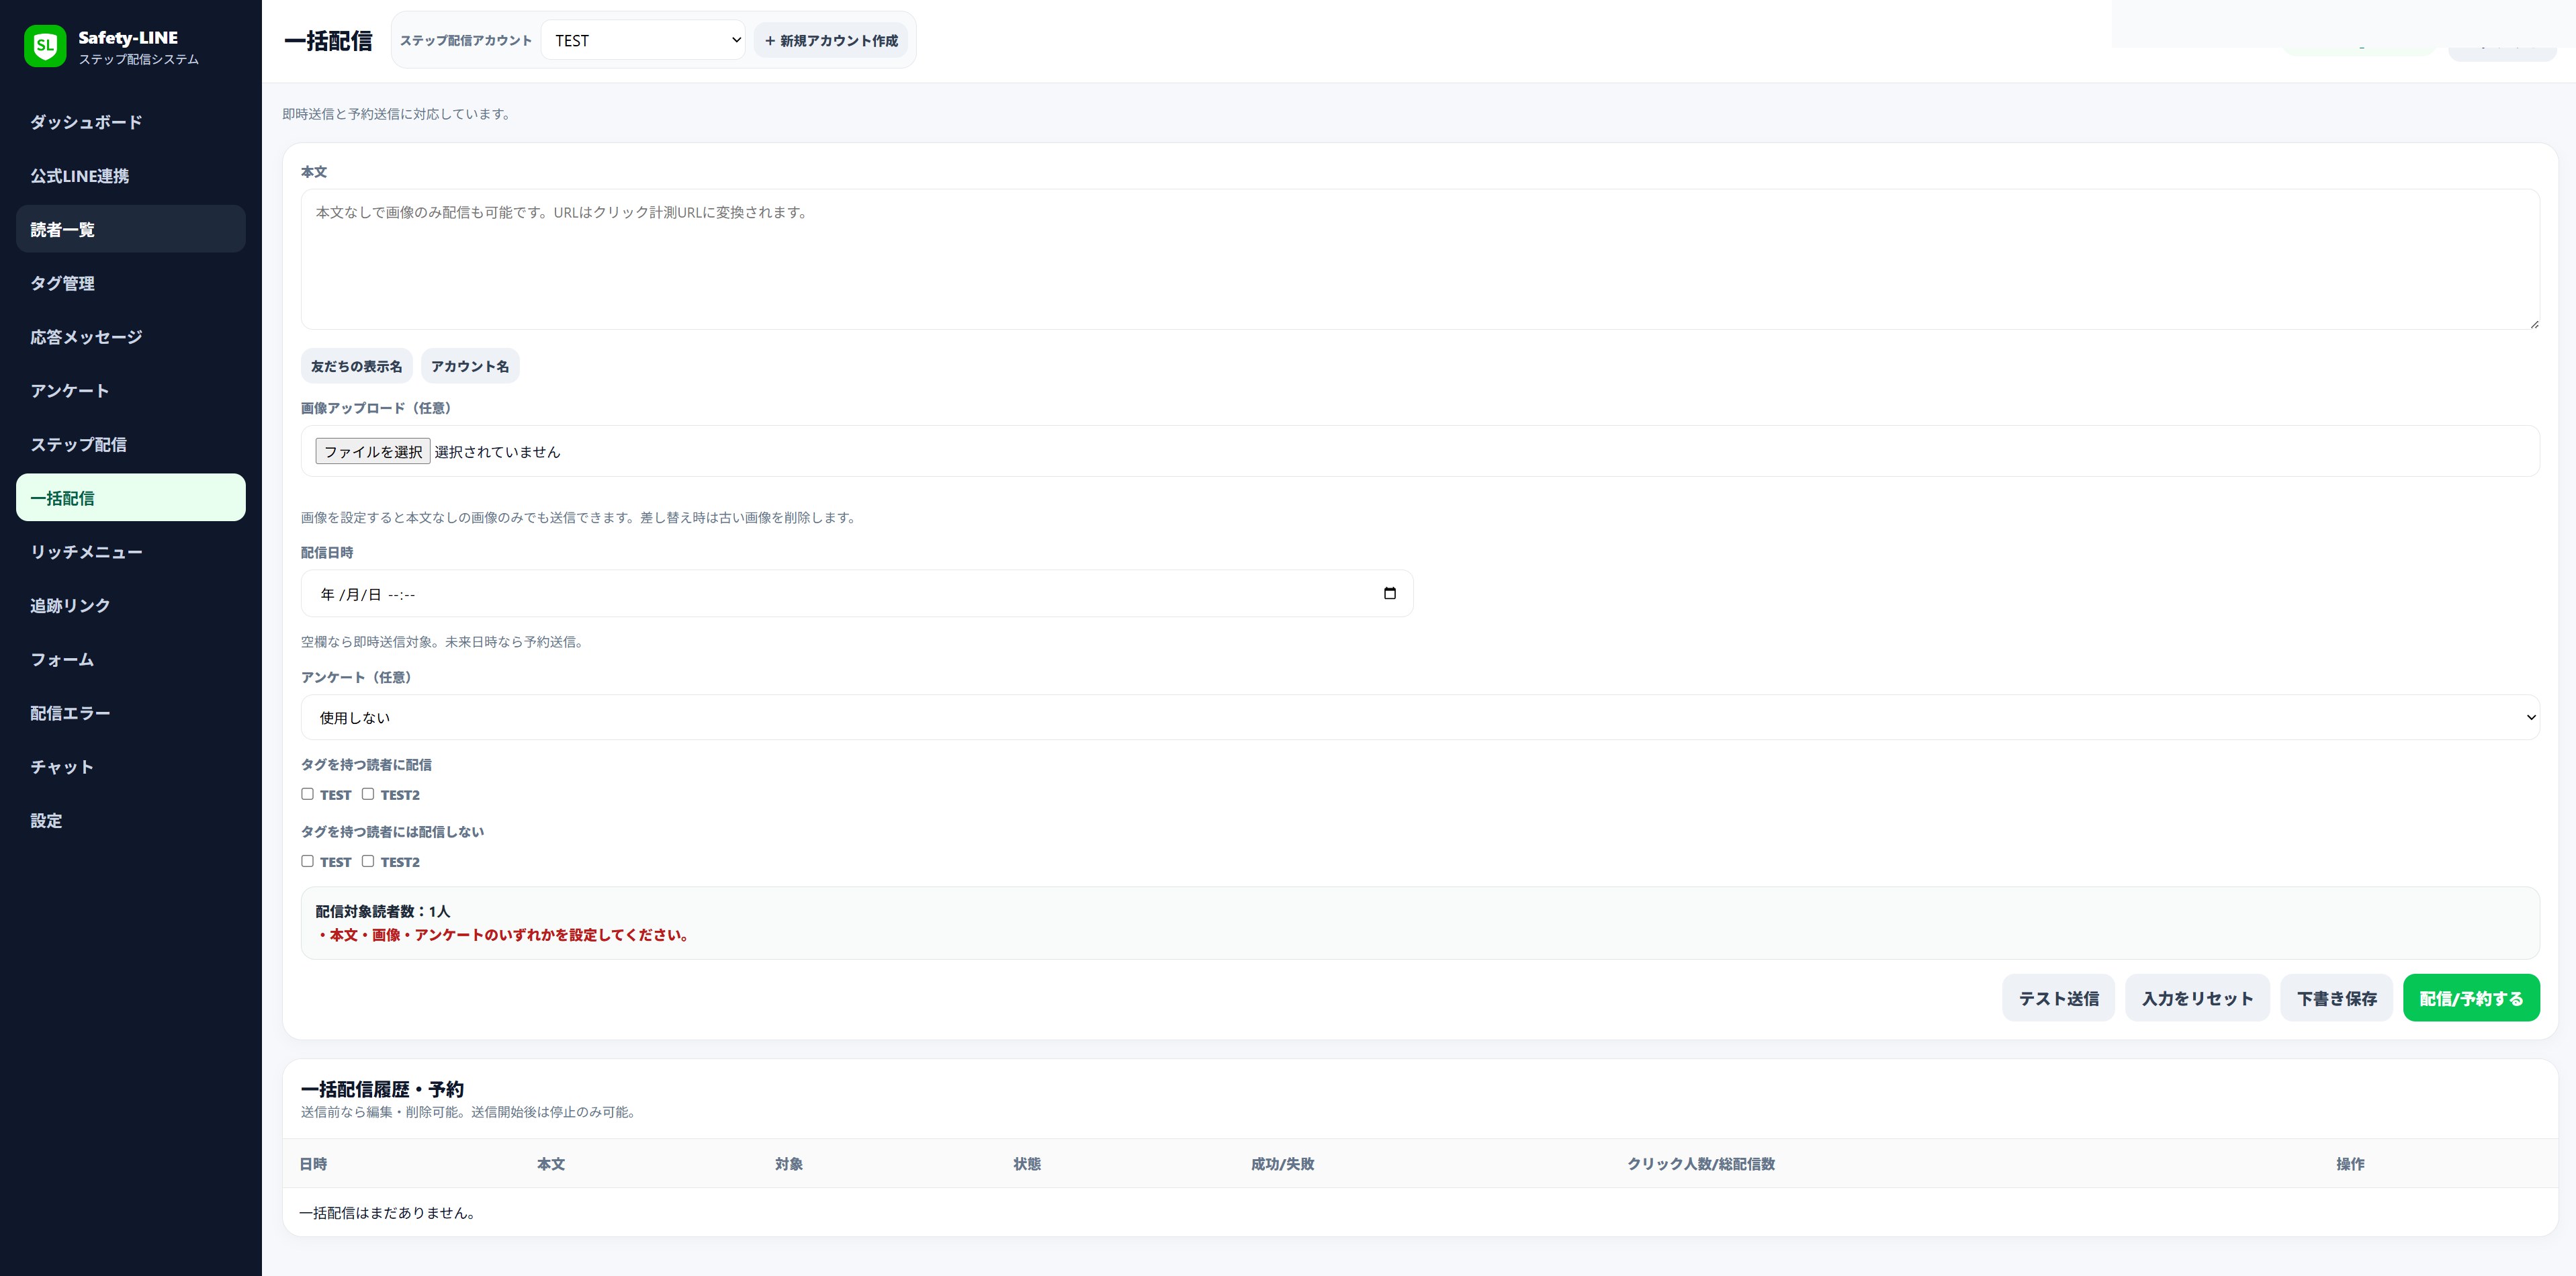The width and height of the screenshot is (2576, 1276).
Task: Click 入力をリセット button
Action: 2197,998
